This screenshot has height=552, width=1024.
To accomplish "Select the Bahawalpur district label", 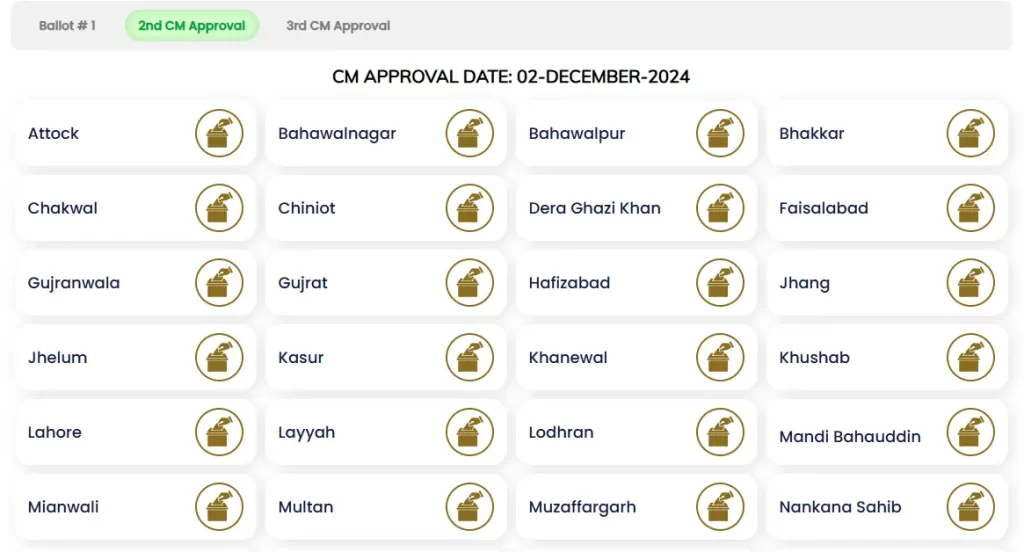I will (577, 134).
